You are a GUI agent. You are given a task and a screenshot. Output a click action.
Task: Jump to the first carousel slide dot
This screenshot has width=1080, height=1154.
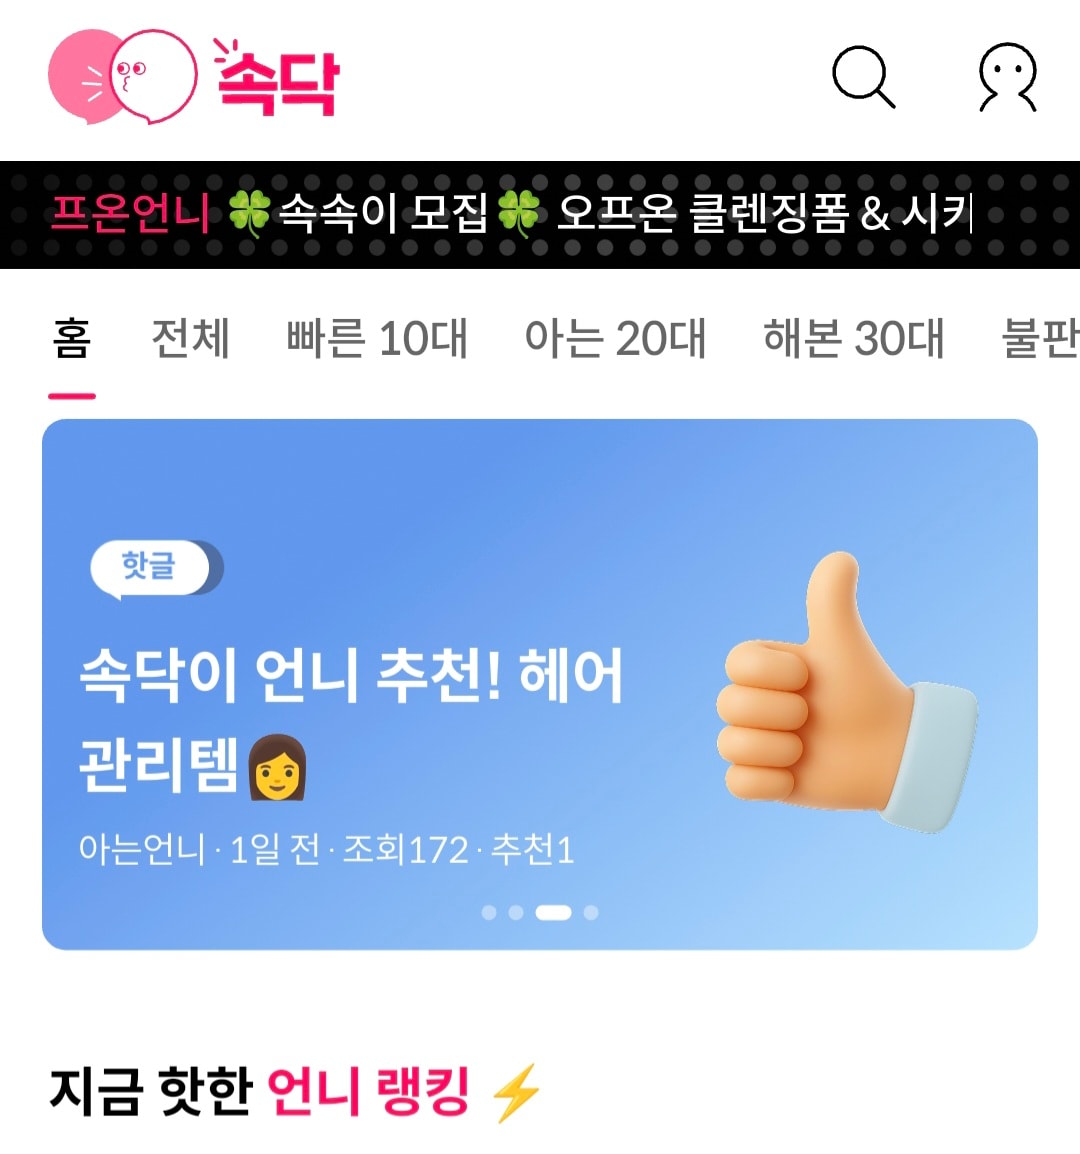(x=489, y=913)
